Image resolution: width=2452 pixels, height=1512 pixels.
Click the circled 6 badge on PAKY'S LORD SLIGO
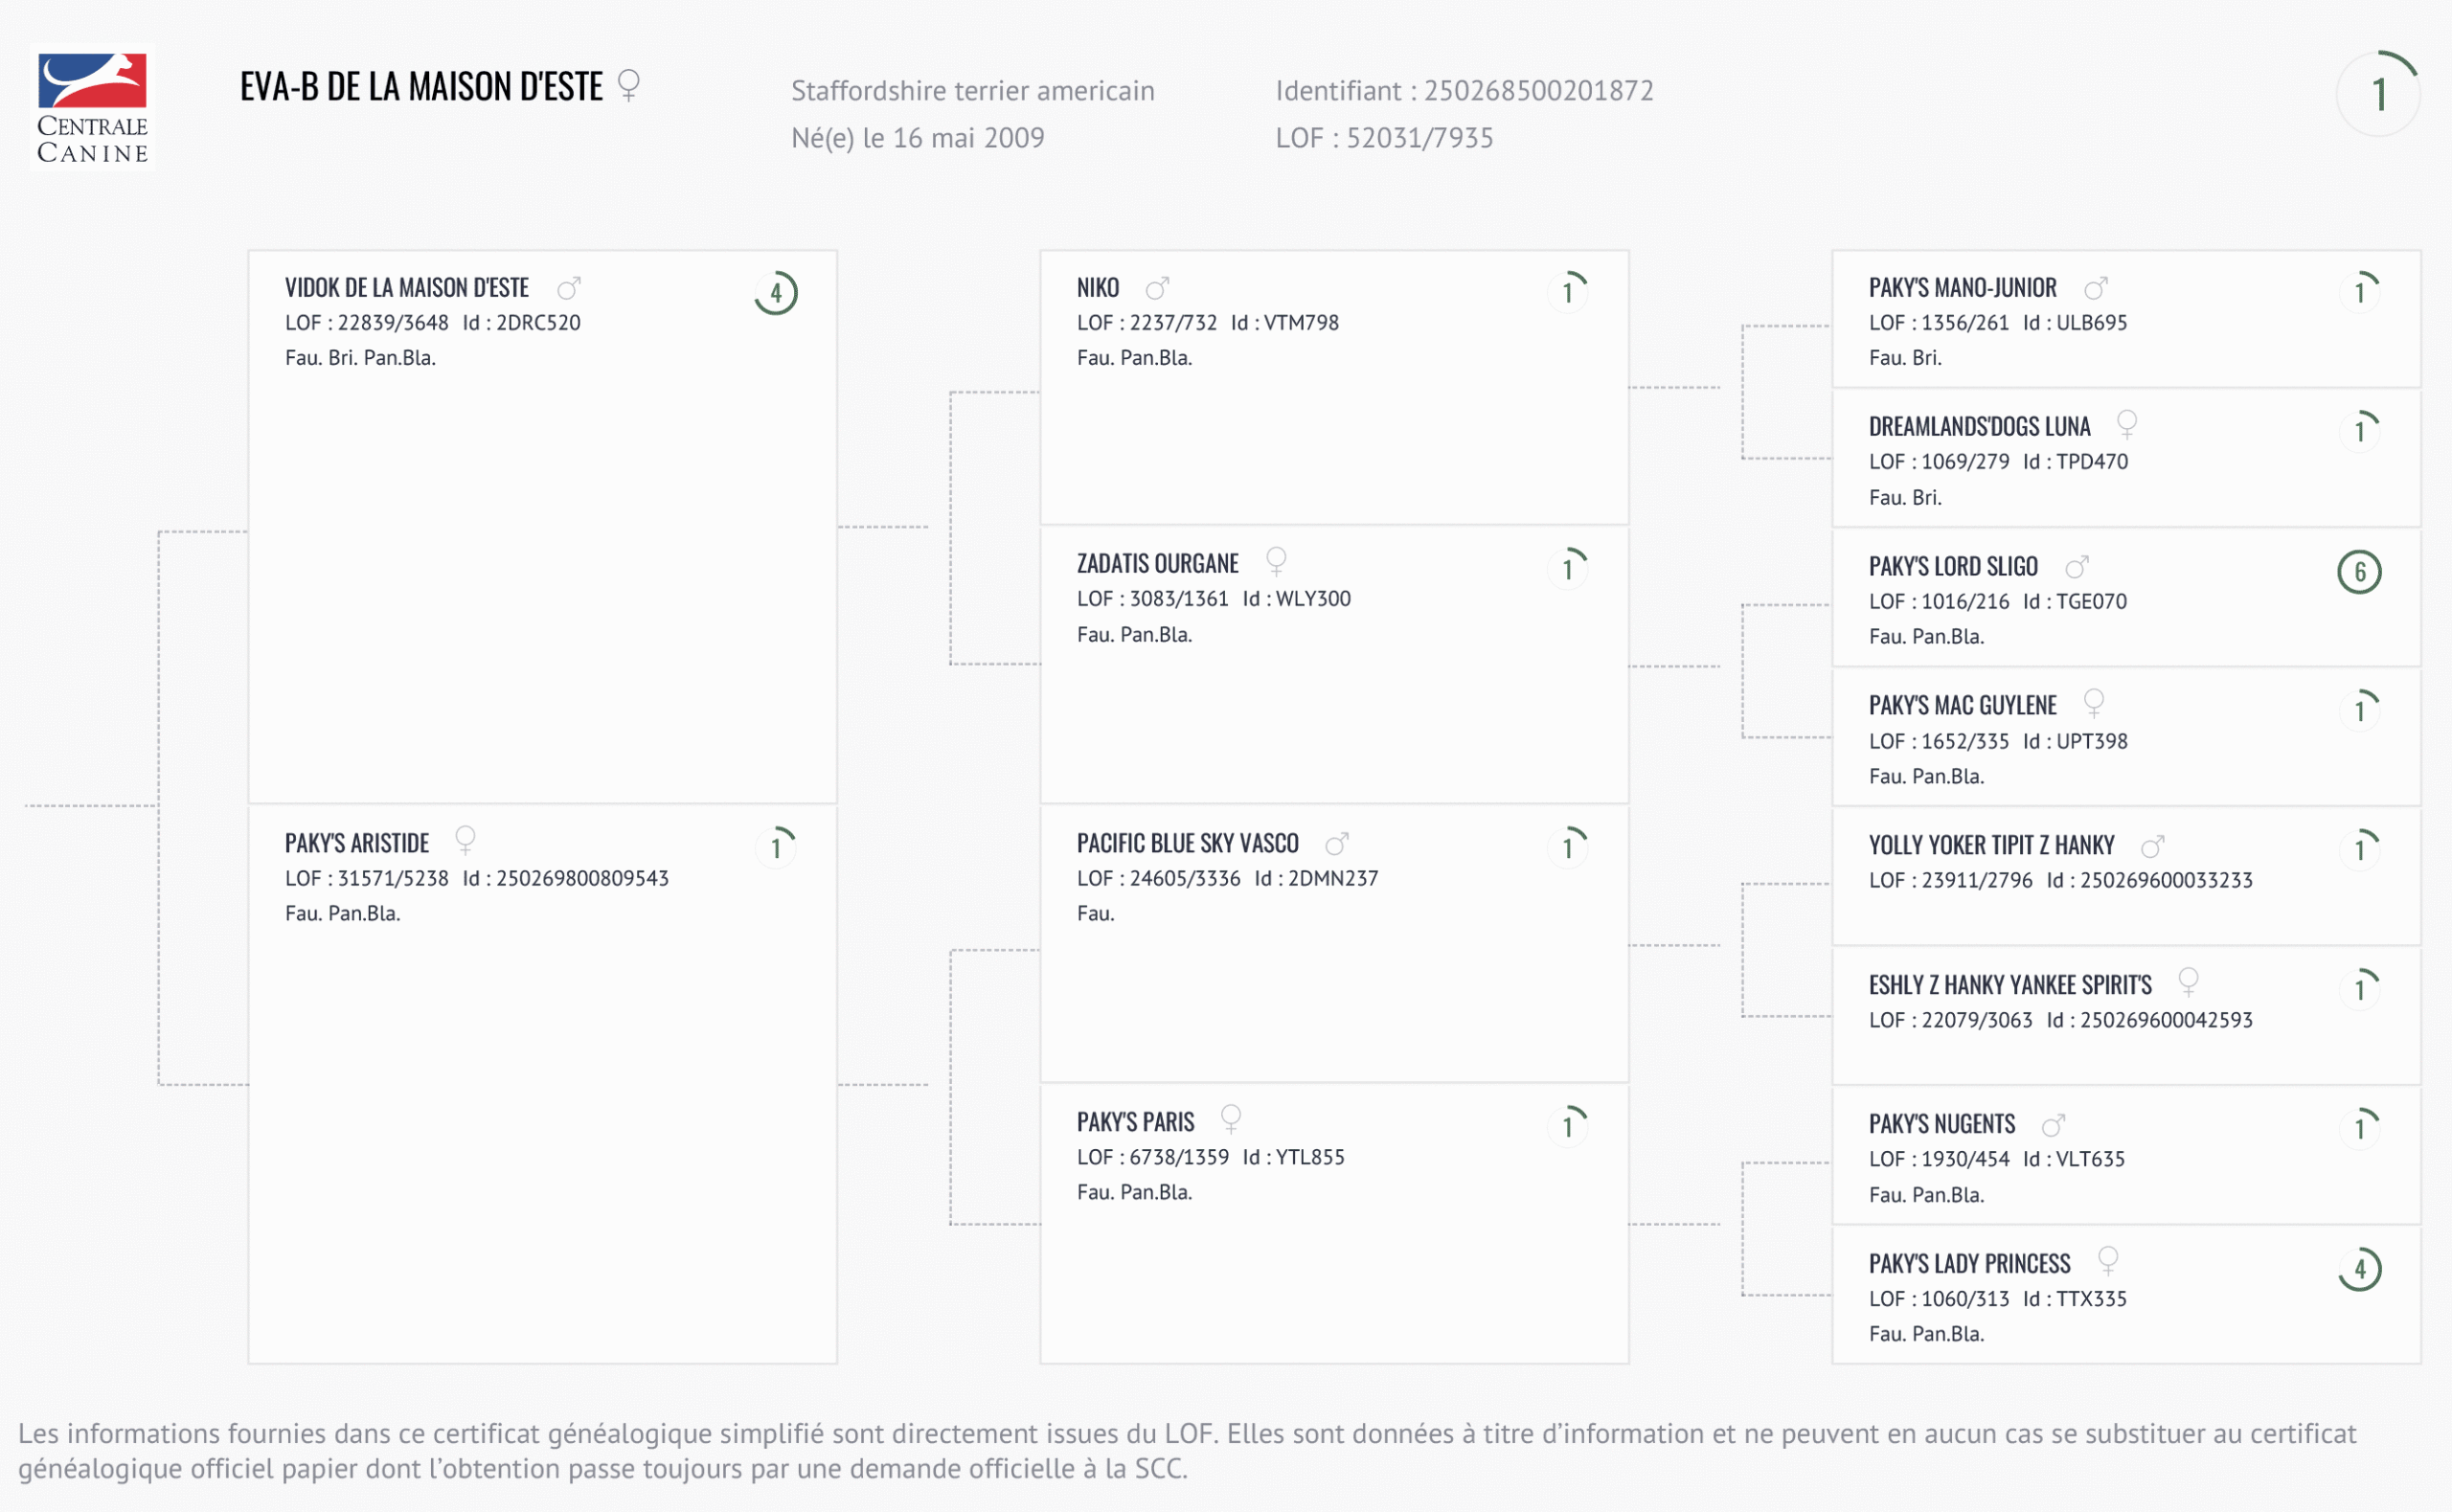click(x=2359, y=572)
